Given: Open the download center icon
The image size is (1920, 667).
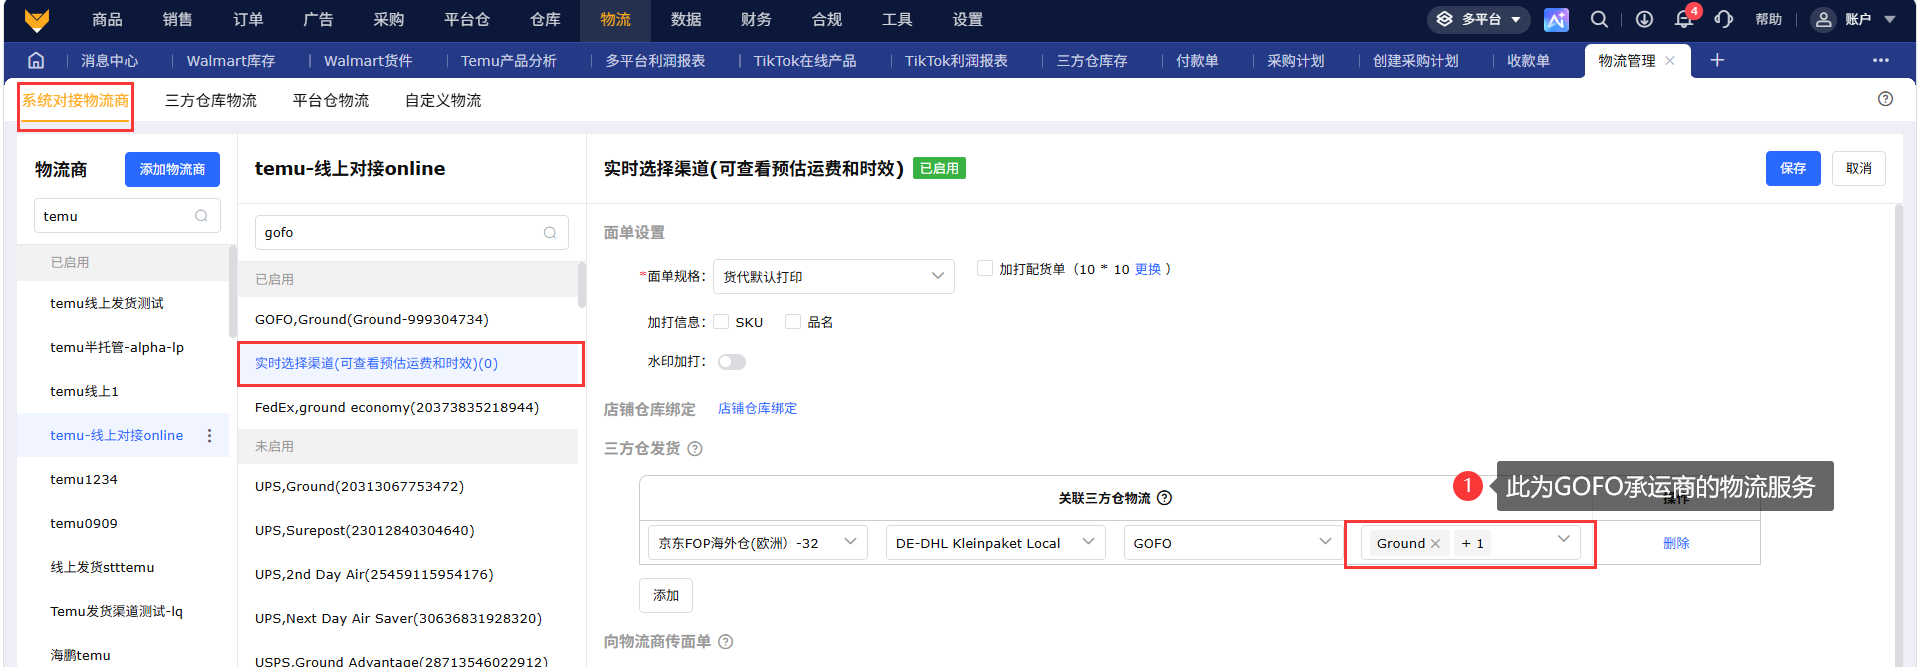Looking at the screenshot, I should (x=1644, y=19).
